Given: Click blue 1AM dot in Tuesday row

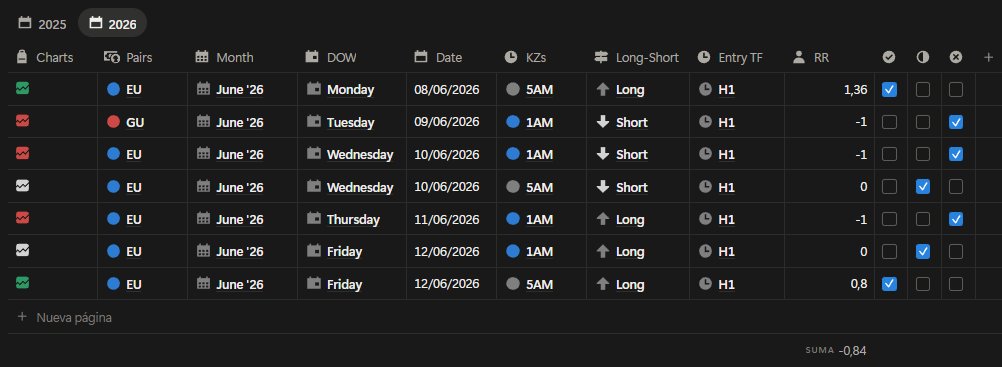Looking at the screenshot, I should 513,121.
